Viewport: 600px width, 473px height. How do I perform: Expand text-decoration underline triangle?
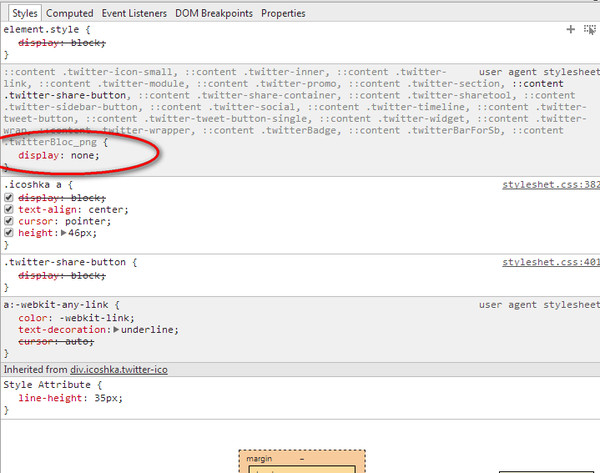116,329
